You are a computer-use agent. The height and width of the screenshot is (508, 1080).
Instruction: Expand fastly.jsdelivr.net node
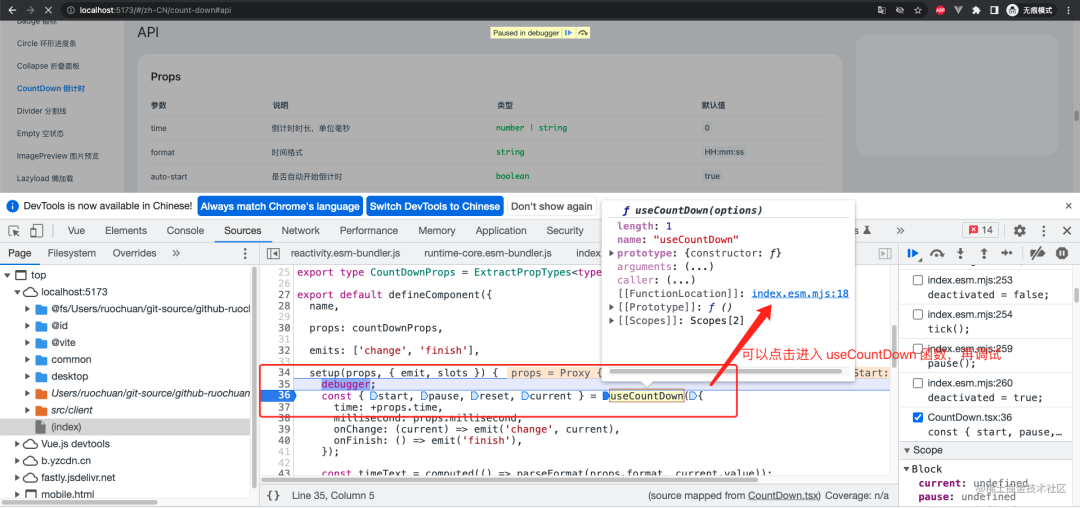click(x=18, y=477)
